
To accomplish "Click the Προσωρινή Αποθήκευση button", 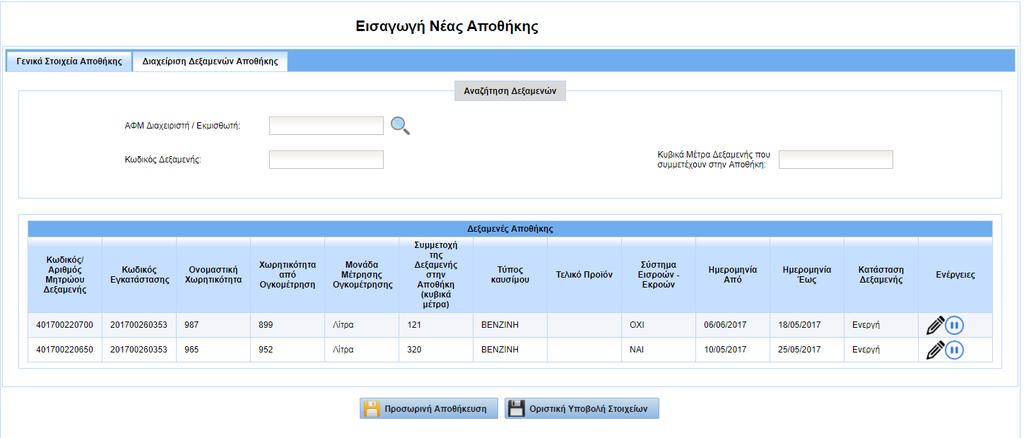I will click(428, 409).
